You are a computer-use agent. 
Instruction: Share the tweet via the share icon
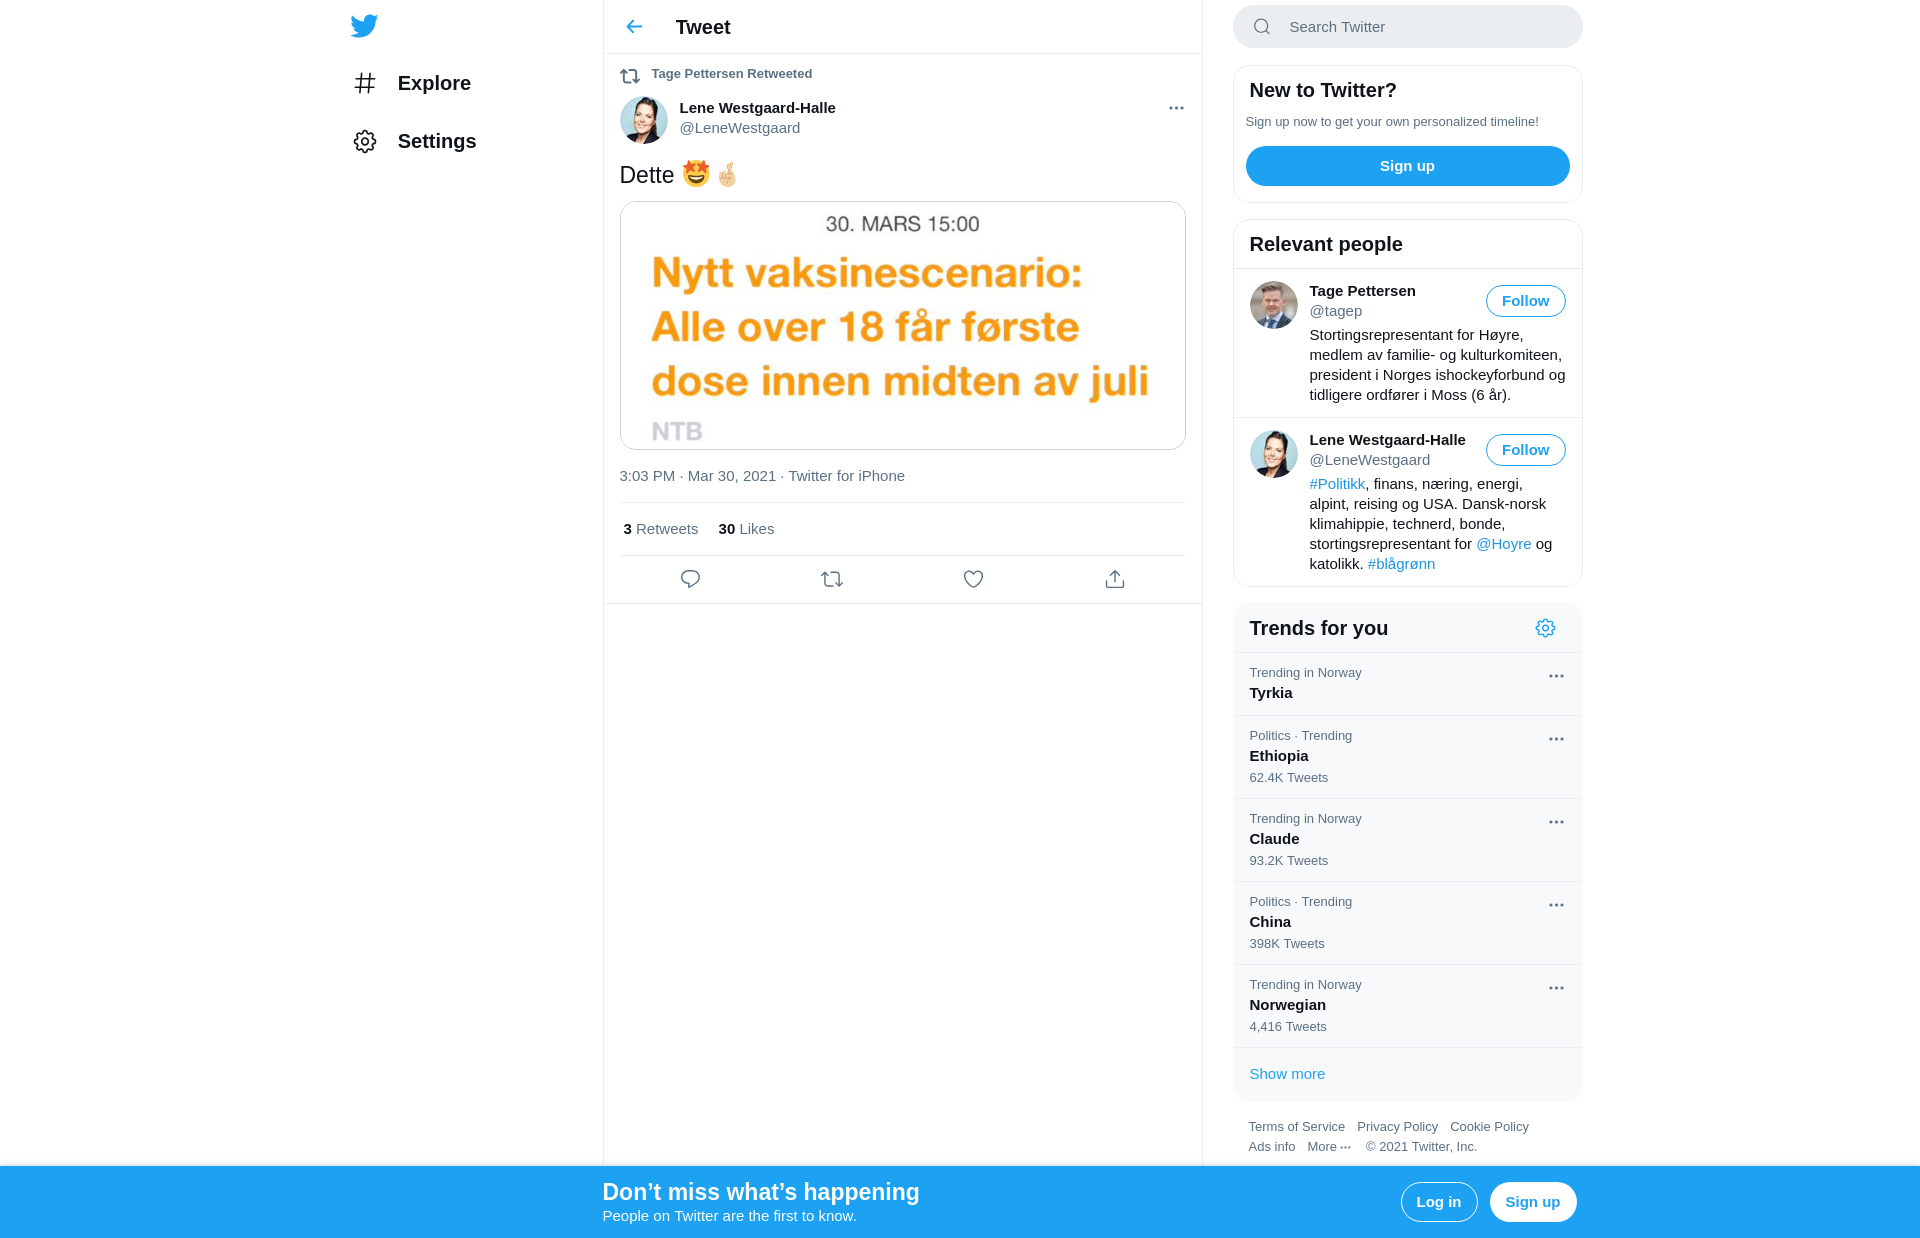[x=1115, y=579]
